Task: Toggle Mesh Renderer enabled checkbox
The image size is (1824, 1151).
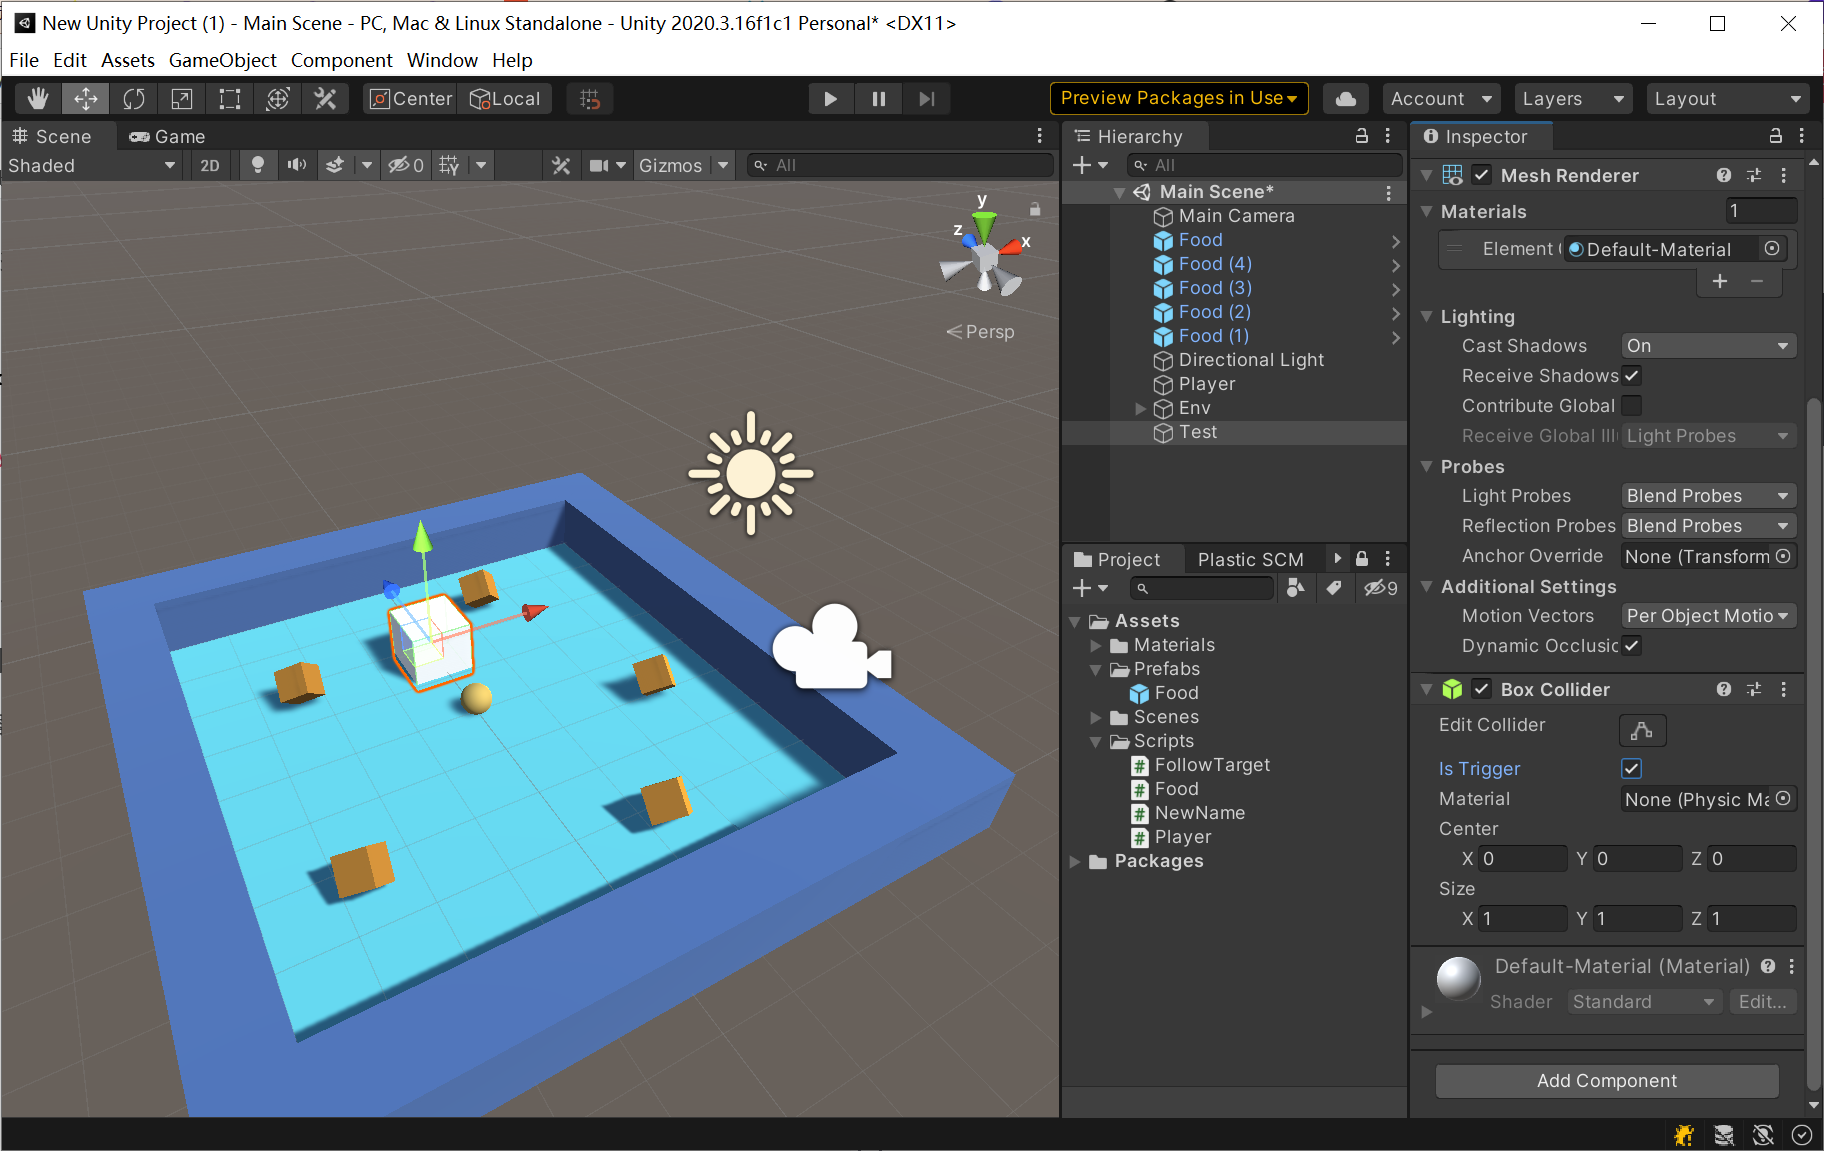Action: tap(1482, 175)
